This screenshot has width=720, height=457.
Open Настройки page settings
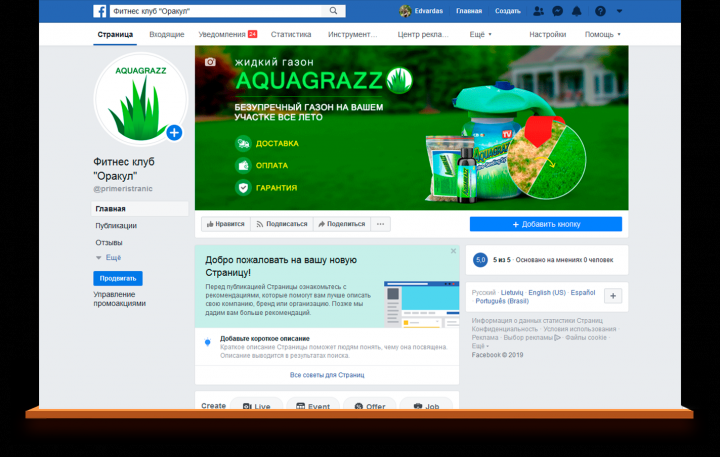pyautogui.click(x=547, y=34)
